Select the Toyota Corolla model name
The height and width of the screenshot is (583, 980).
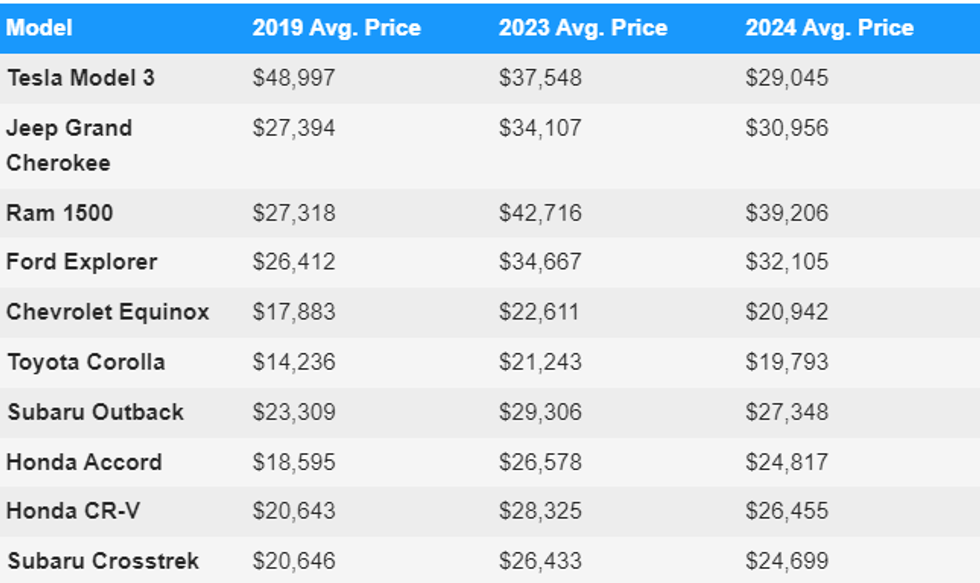point(86,362)
